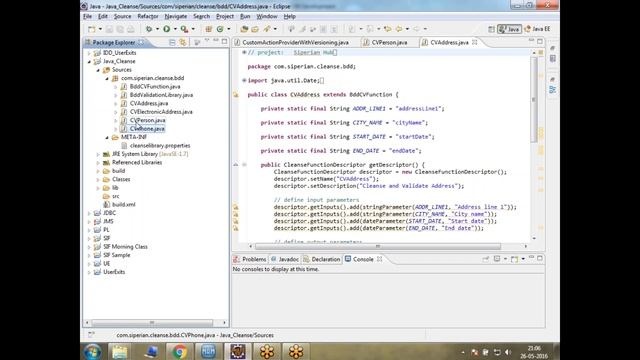Click the Last Edit Location icon

coord(387,29)
